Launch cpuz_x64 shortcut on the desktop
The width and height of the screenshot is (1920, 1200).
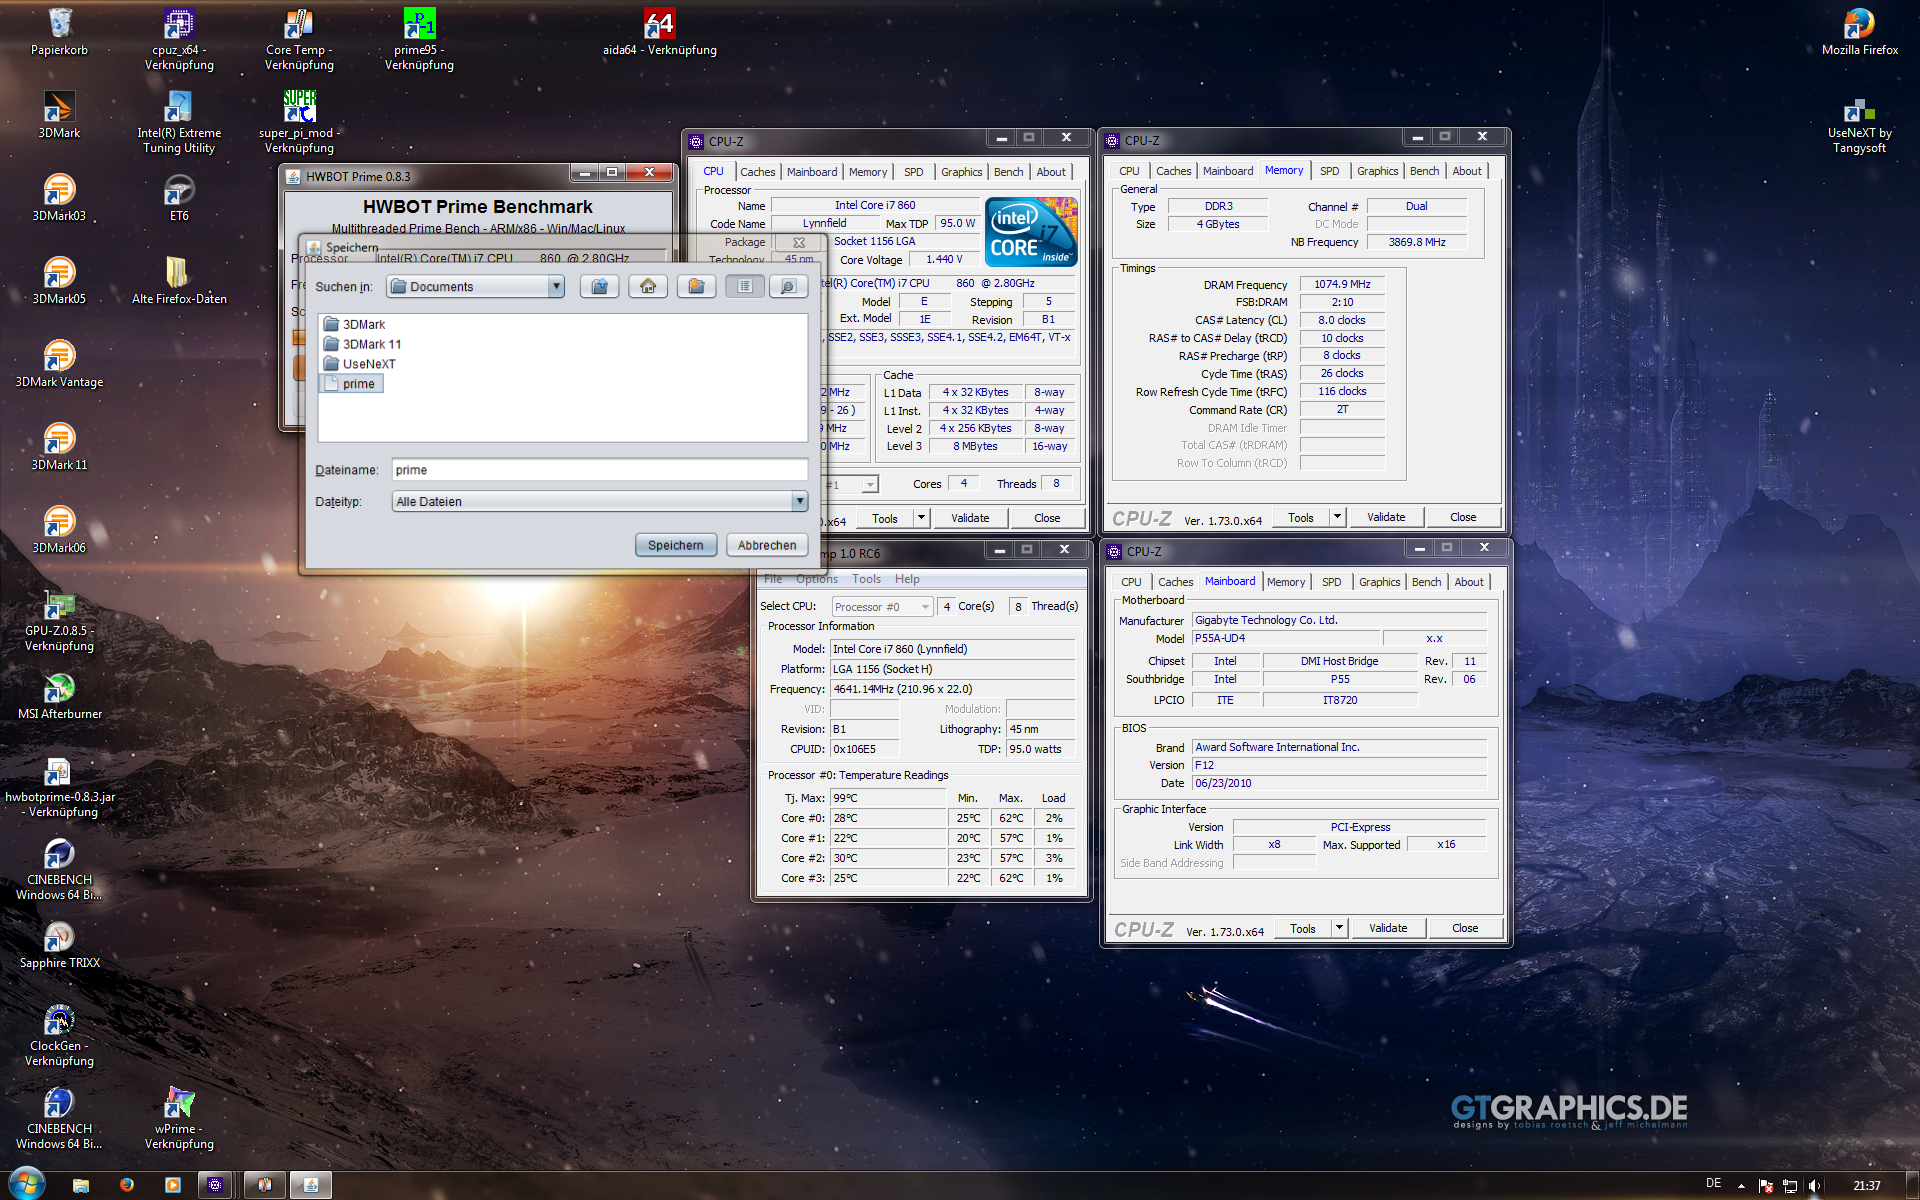179,40
